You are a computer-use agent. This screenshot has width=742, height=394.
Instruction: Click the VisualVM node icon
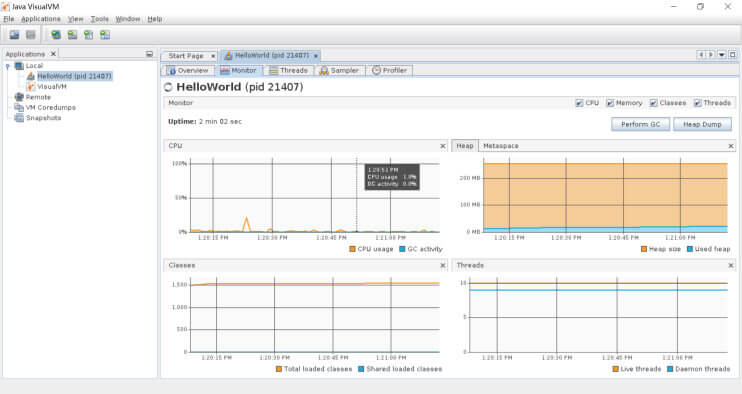pyautogui.click(x=31, y=87)
